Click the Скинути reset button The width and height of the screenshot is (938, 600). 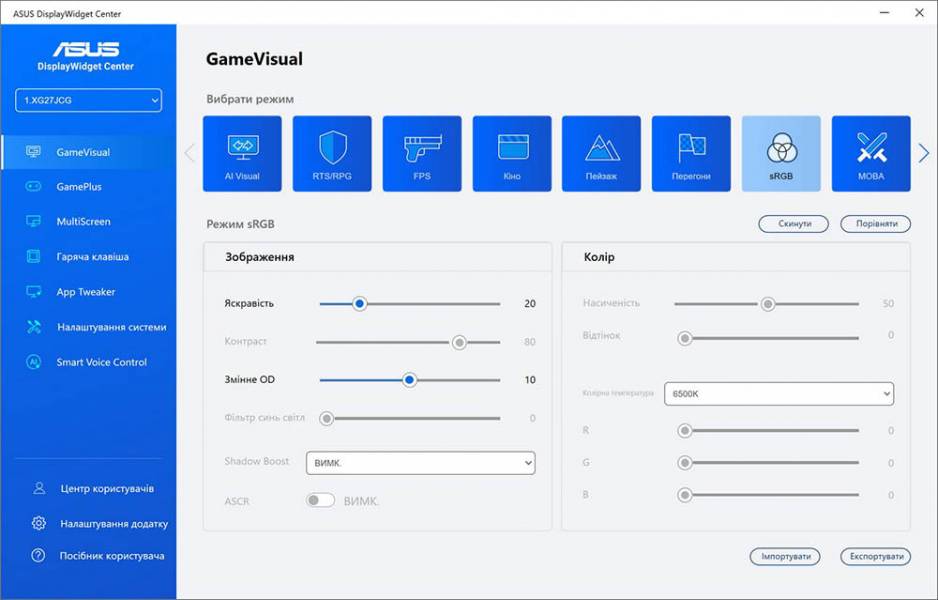tap(794, 224)
